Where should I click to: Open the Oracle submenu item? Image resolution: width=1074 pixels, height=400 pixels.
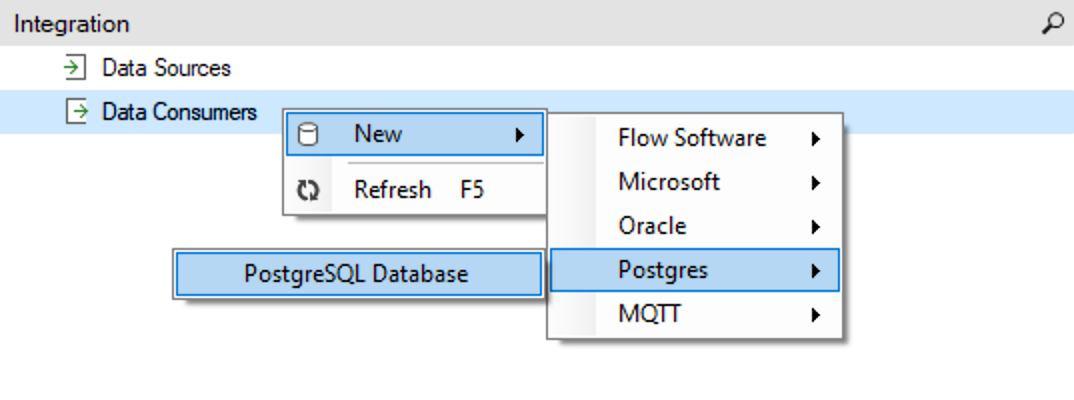(695, 226)
